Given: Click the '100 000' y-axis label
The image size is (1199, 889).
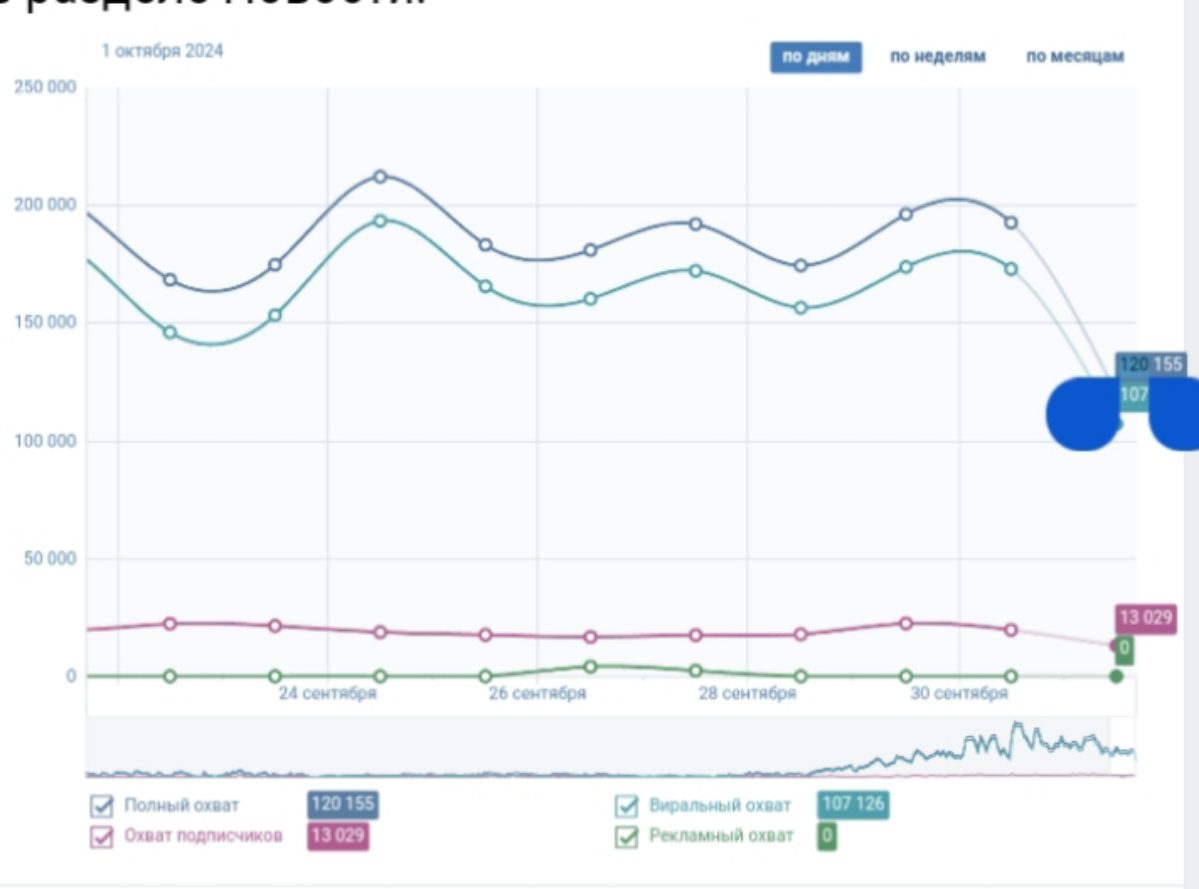Looking at the screenshot, I should tap(45, 441).
